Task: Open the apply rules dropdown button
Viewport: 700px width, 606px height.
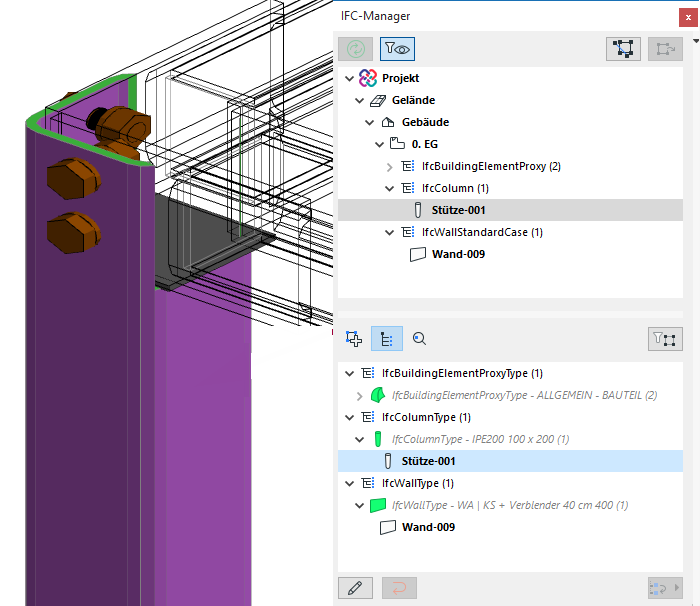Action: pyautogui.click(x=665, y=588)
